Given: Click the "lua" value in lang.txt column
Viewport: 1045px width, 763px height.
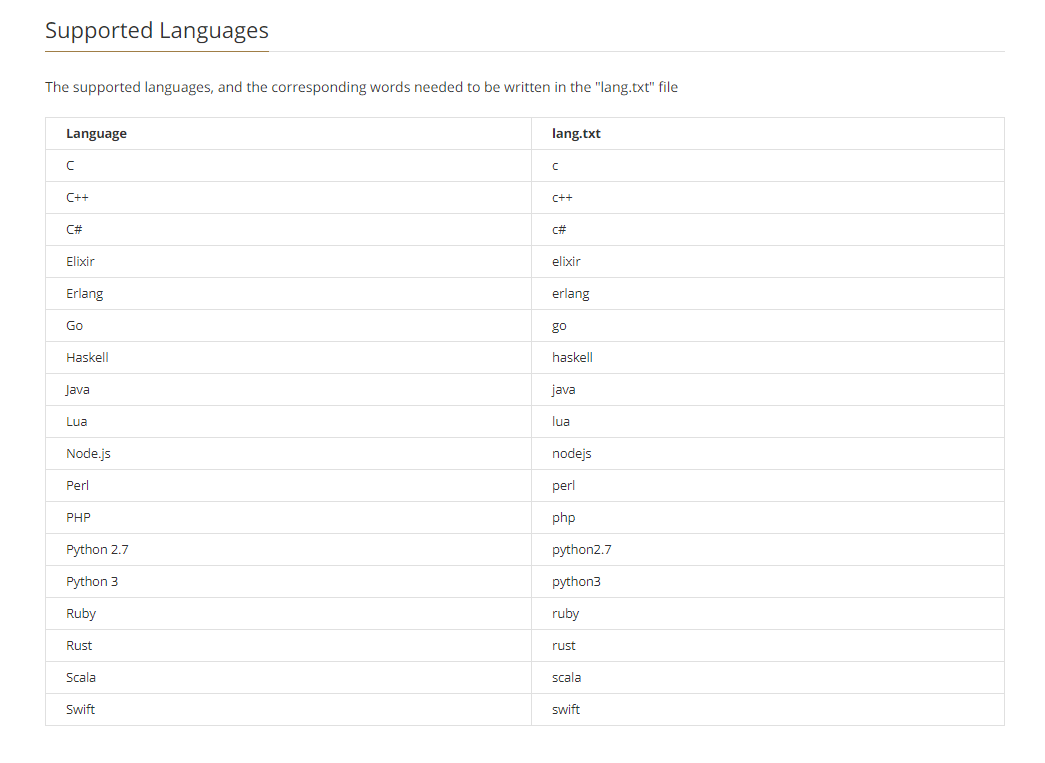Looking at the screenshot, I should tap(561, 422).
